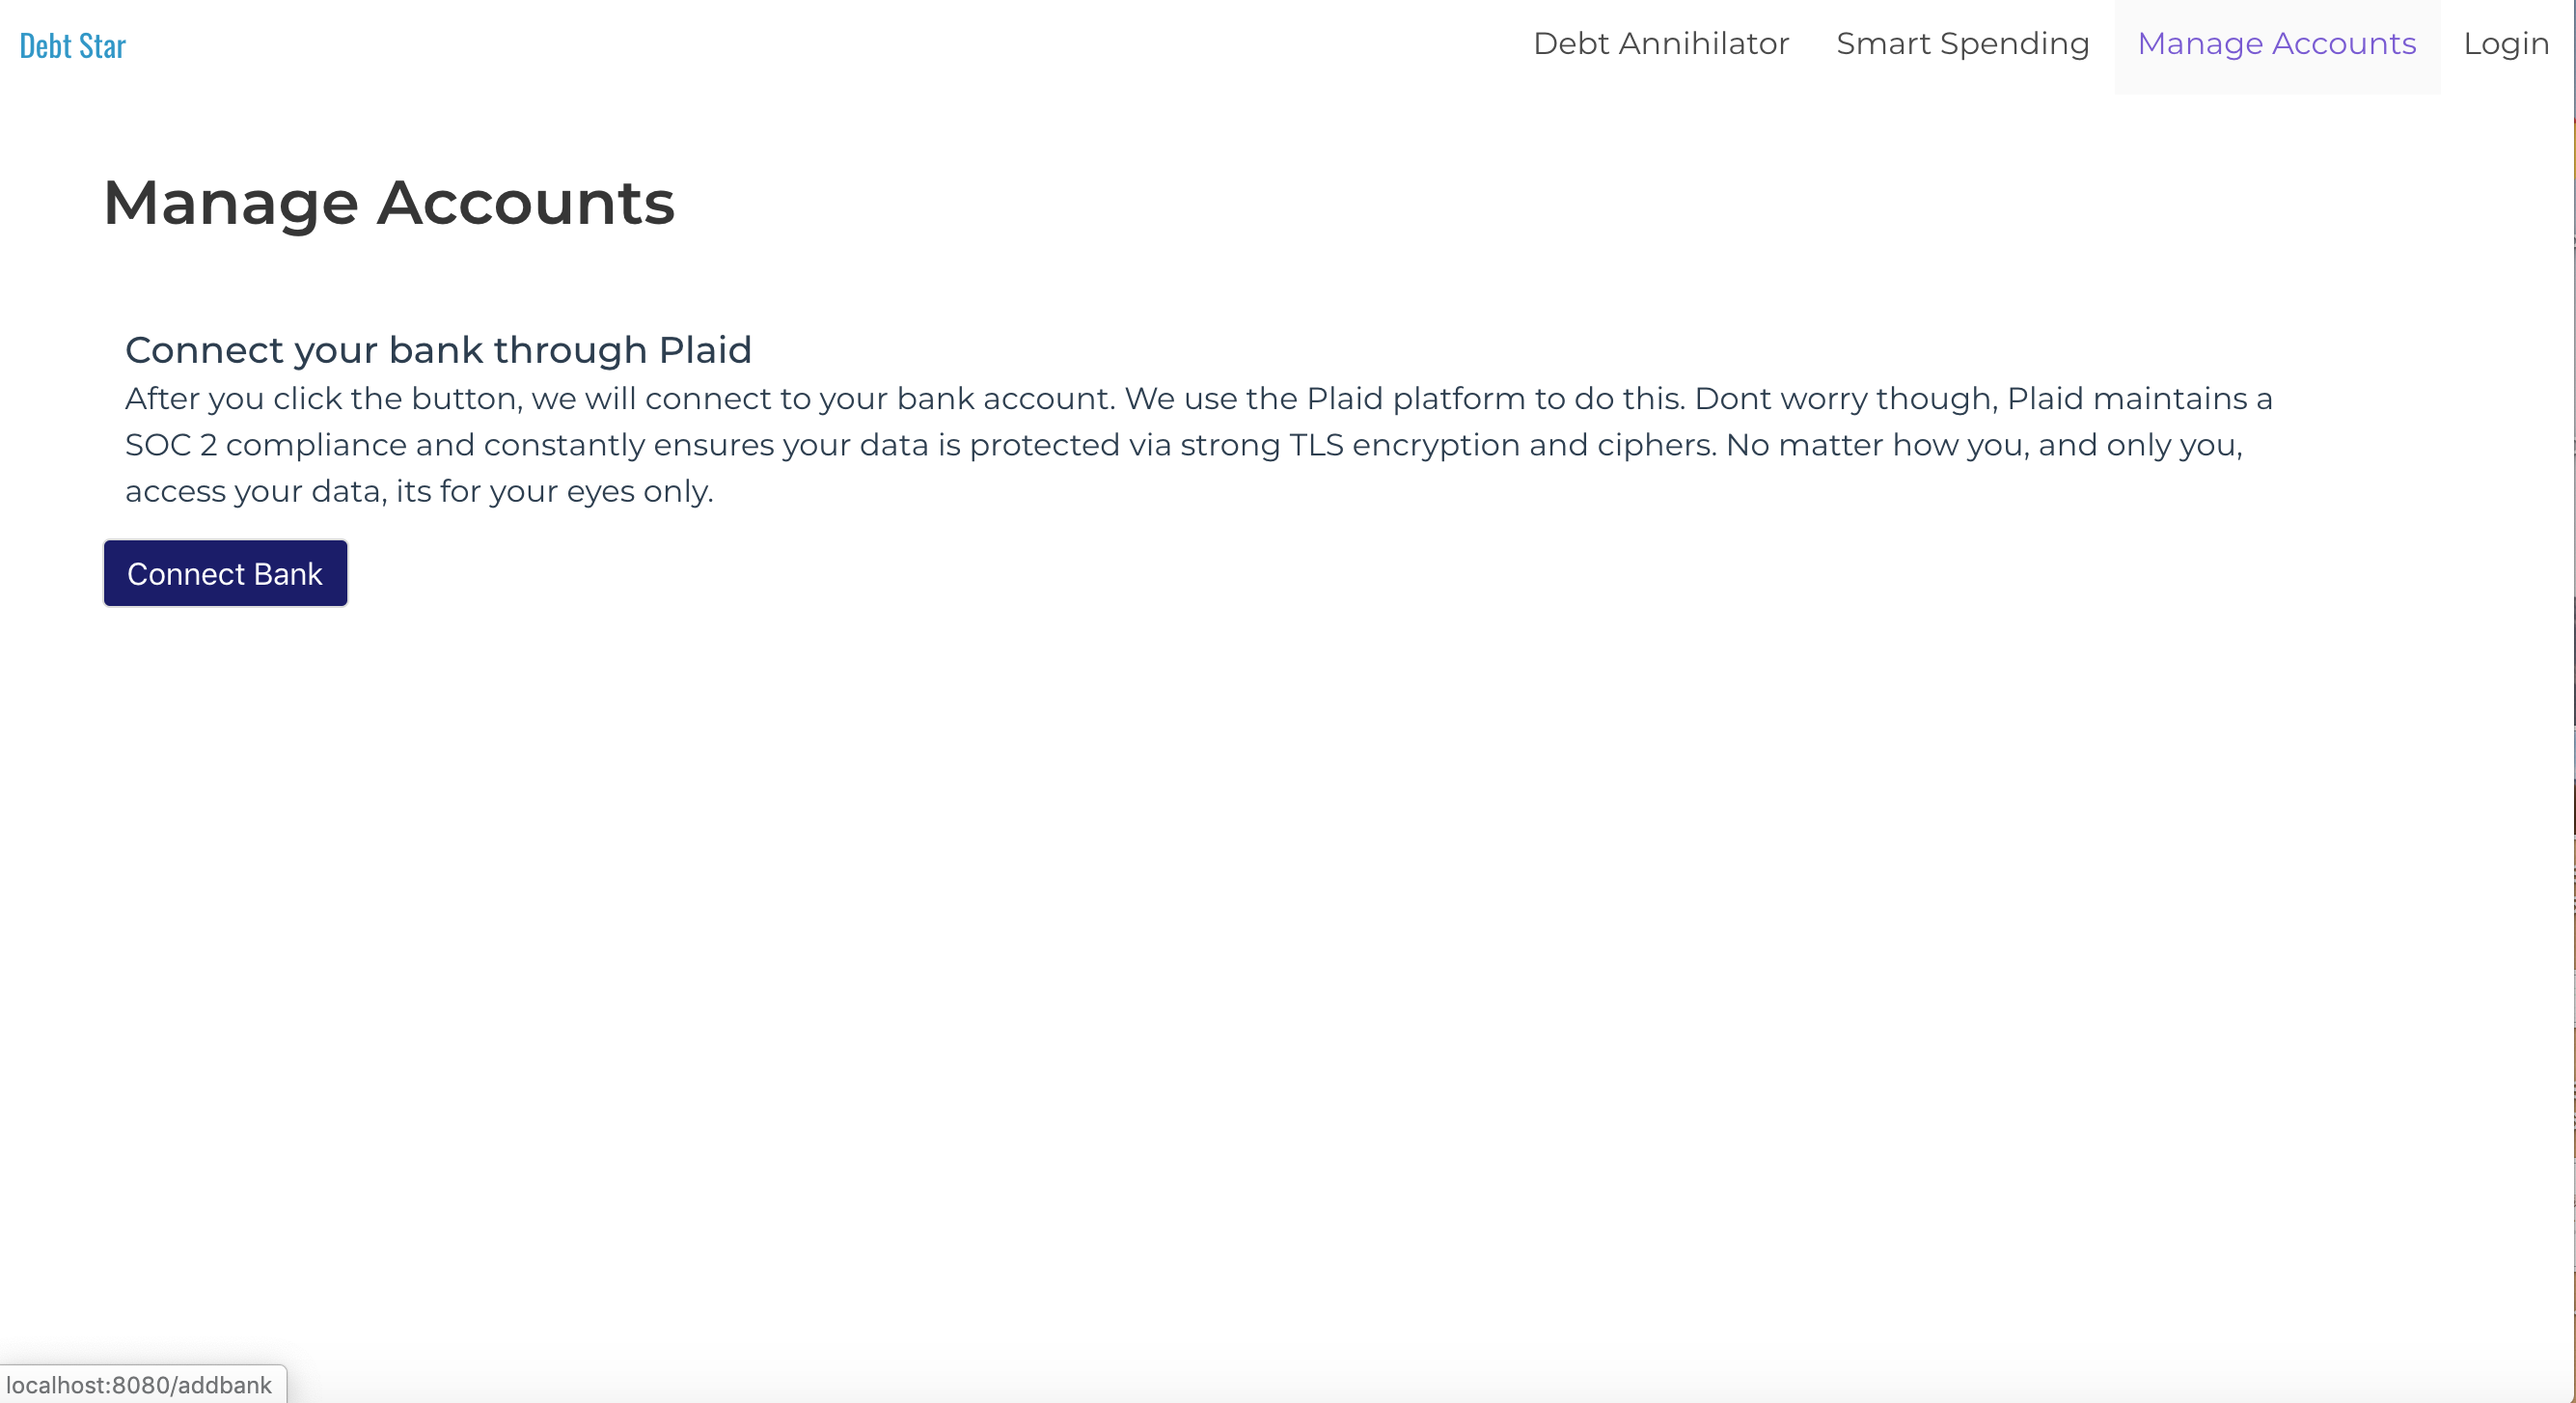Open the Debt Annihilator page
Image resolution: width=2576 pixels, height=1403 pixels.
click(1660, 44)
